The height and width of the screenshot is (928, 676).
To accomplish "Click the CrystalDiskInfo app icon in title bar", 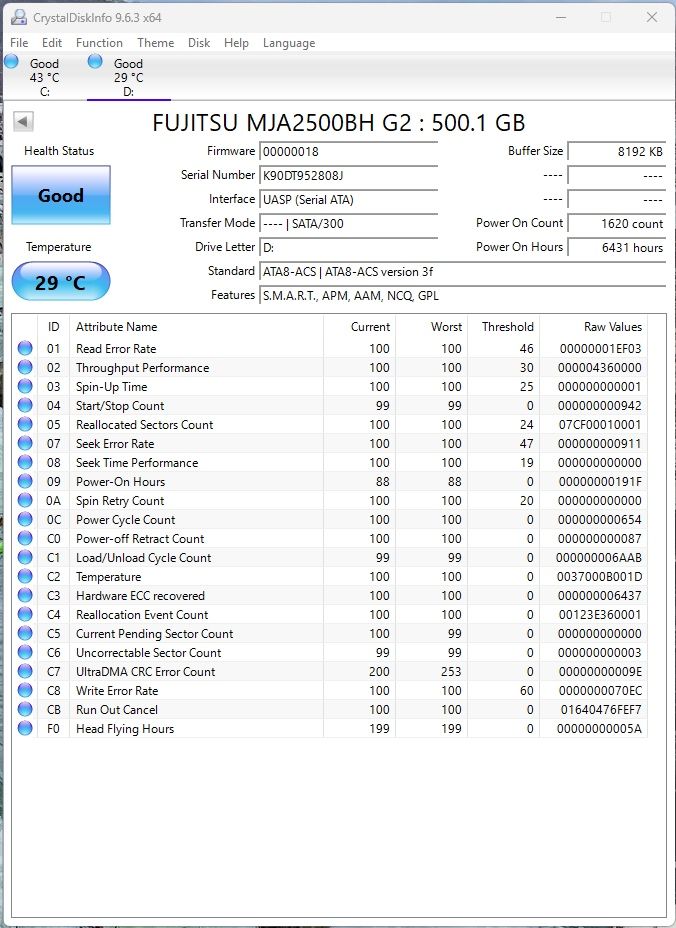I will (x=18, y=17).
